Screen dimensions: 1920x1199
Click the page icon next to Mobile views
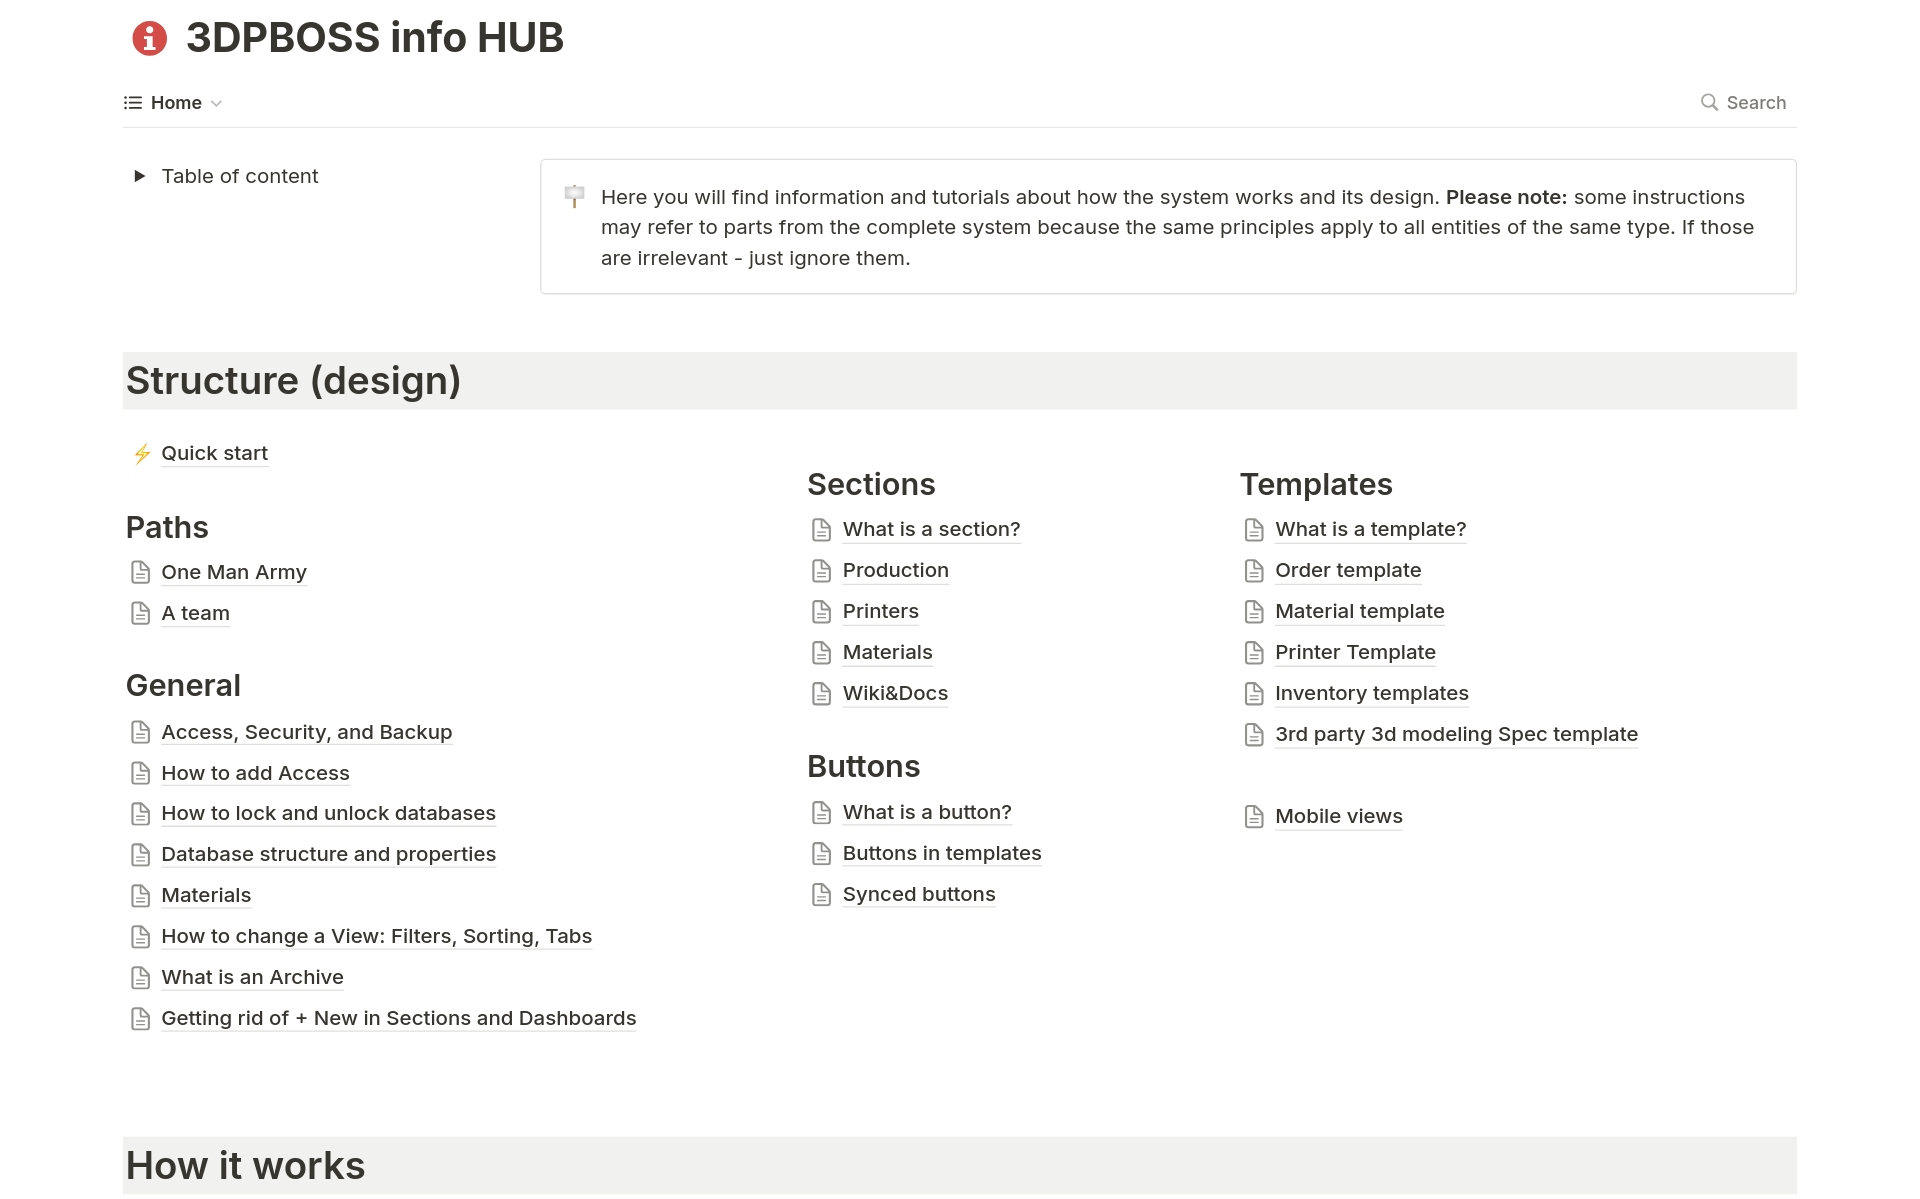[x=1254, y=817]
